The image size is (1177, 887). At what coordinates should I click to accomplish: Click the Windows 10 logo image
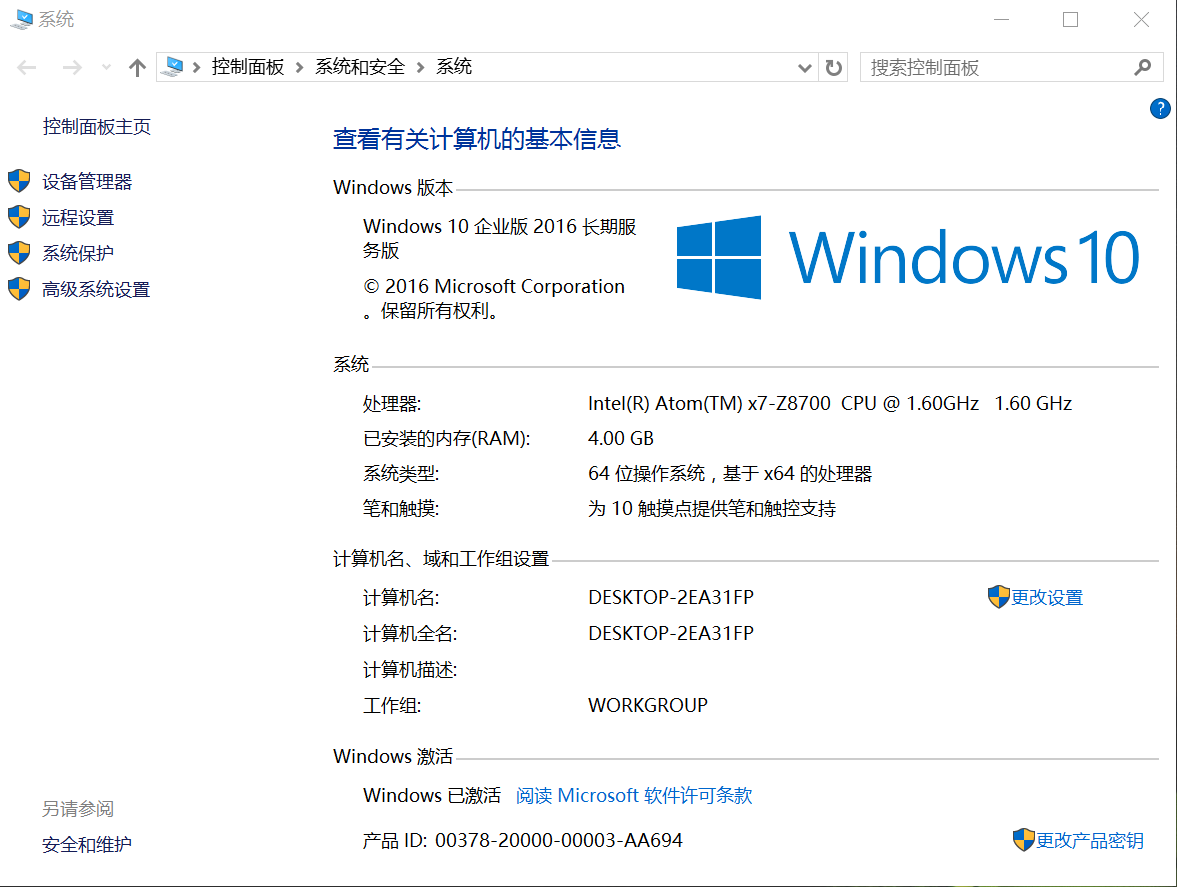tap(908, 257)
